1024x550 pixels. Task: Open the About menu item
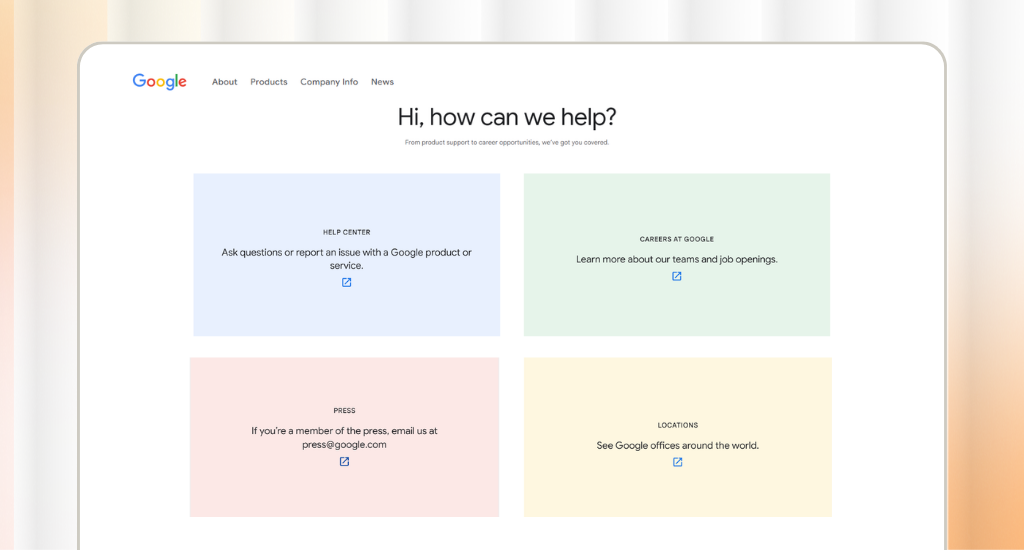click(x=225, y=82)
